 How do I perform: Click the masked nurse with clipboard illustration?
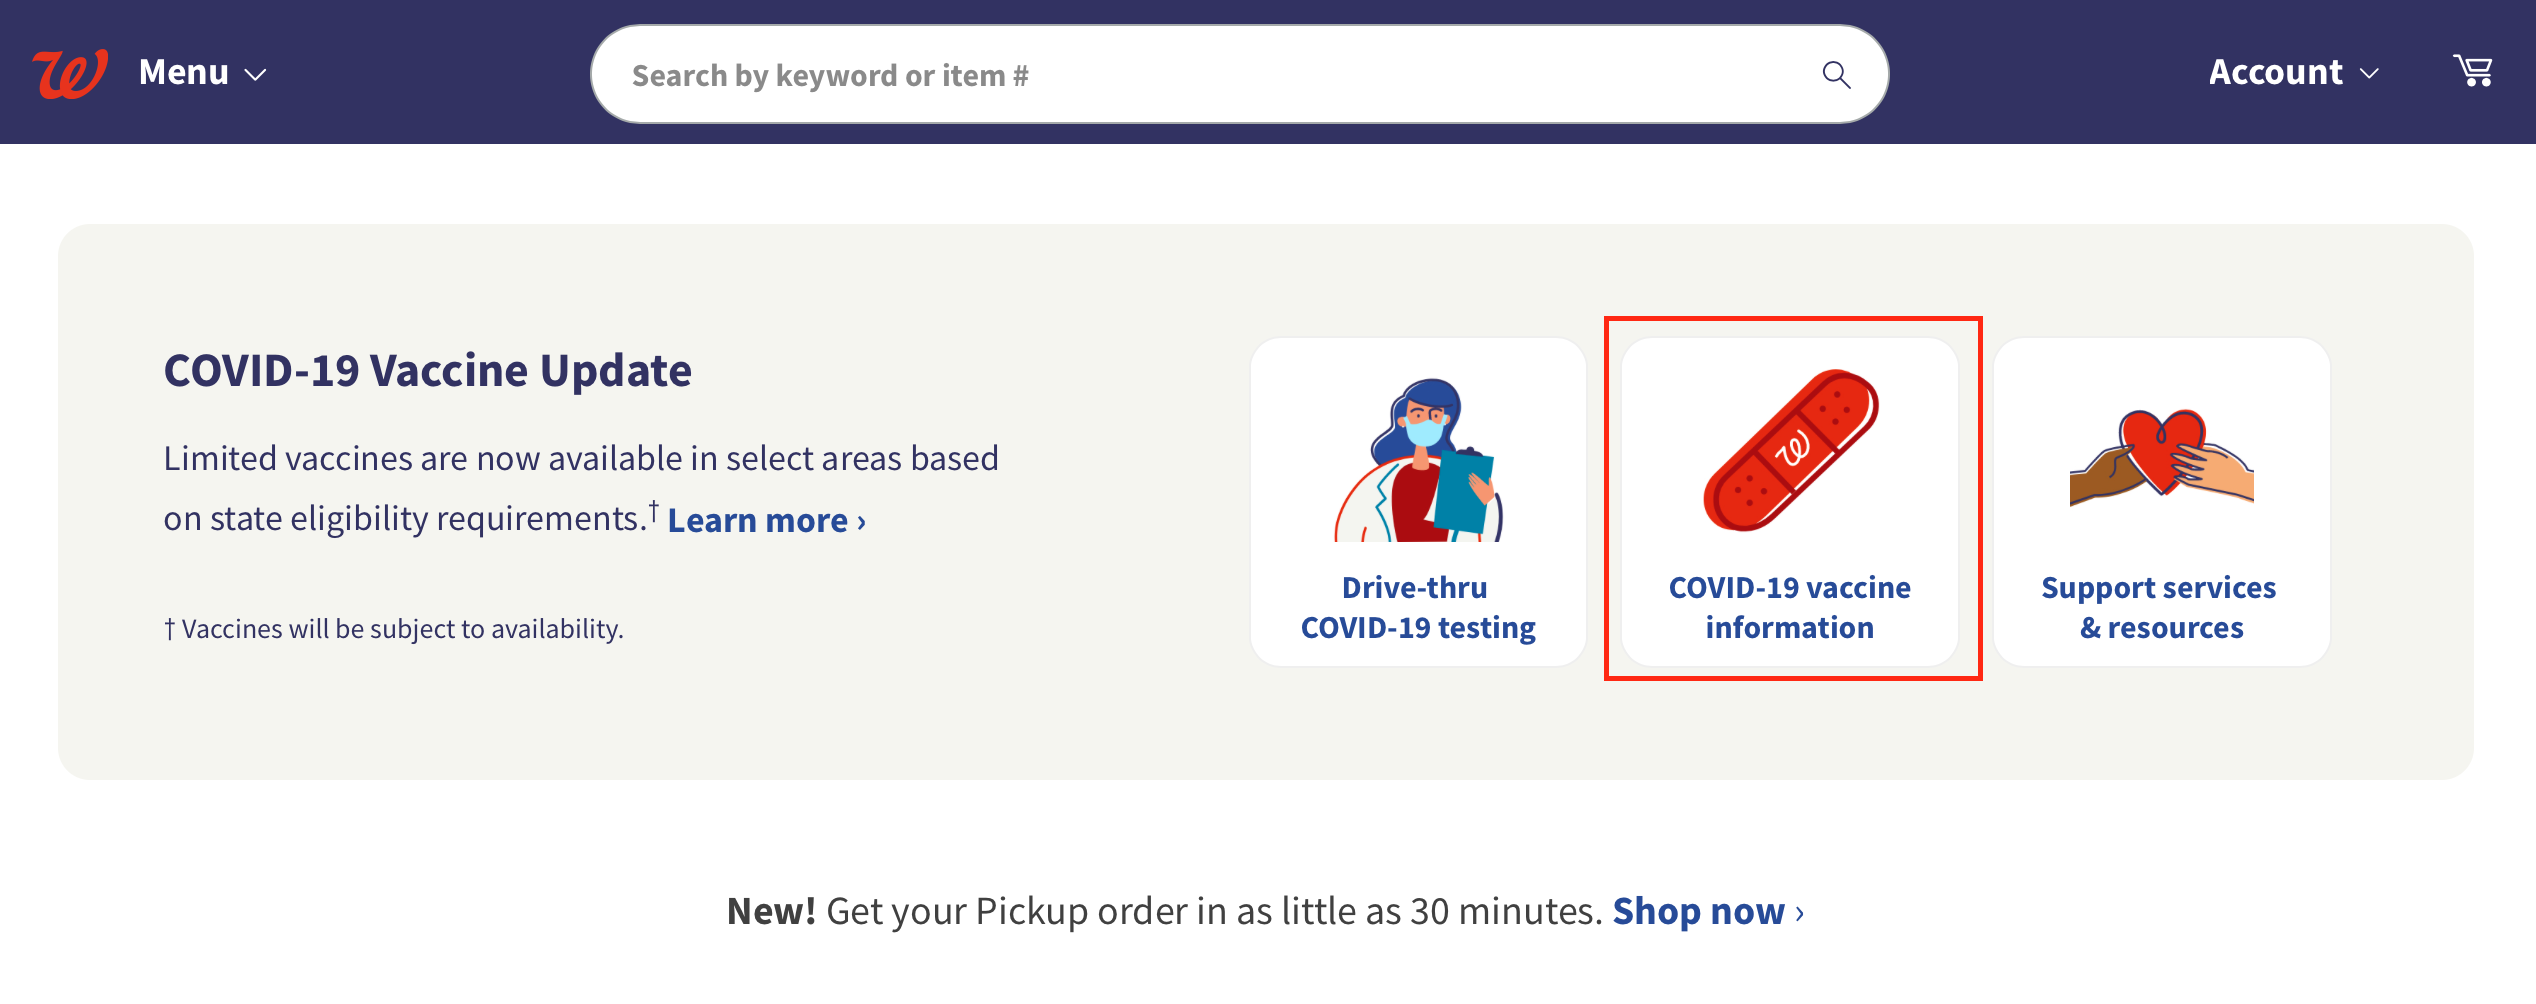point(1418,460)
